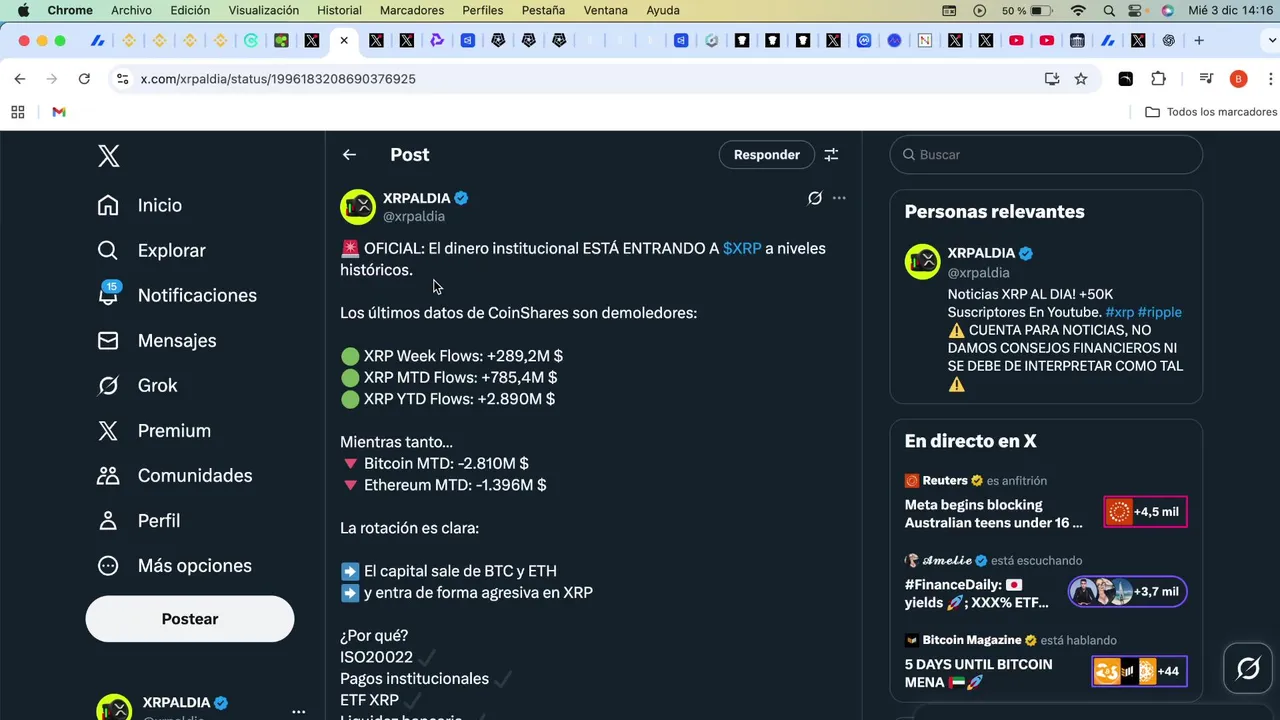The width and height of the screenshot is (1280, 720).
Task: Open Gmail bookmark
Action: [x=59, y=112]
